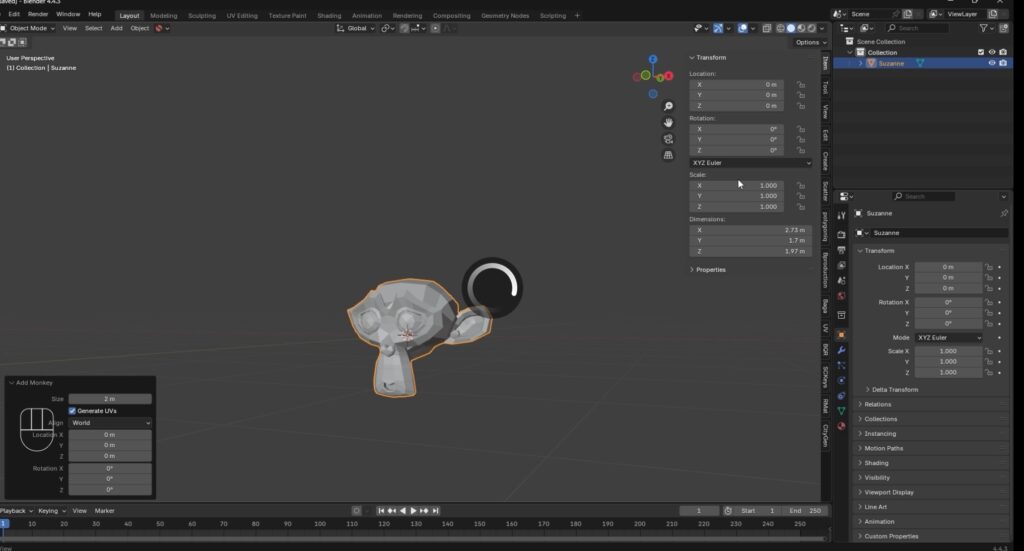Open Geometry Nodes workspace tab
This screenshot has height=551, width=1024.
point(505,16)
